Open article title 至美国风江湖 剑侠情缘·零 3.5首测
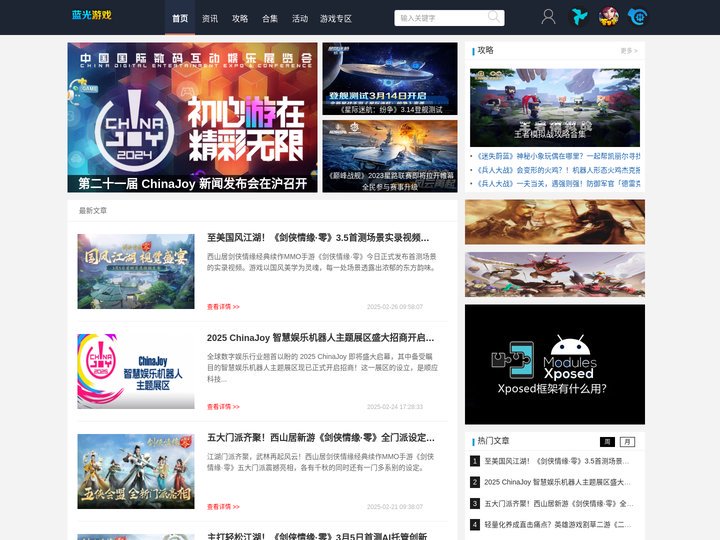720x540 pixels. pos(318,237)
